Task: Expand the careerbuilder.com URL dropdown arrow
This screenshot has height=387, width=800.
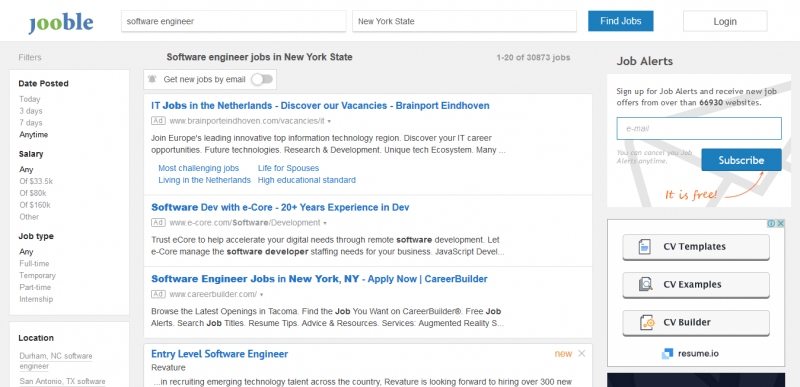Action: [x=262, y=295]
